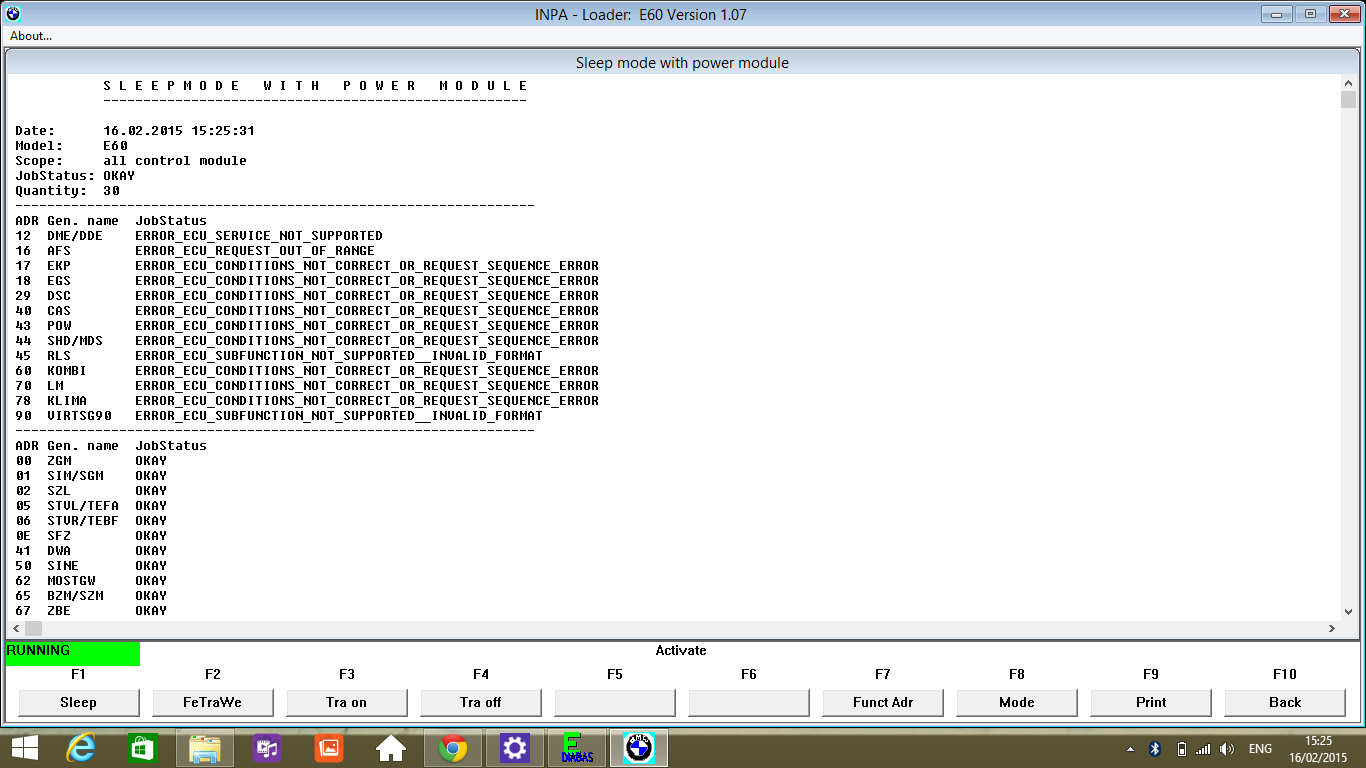Open the PC settings gear icon

515,748
